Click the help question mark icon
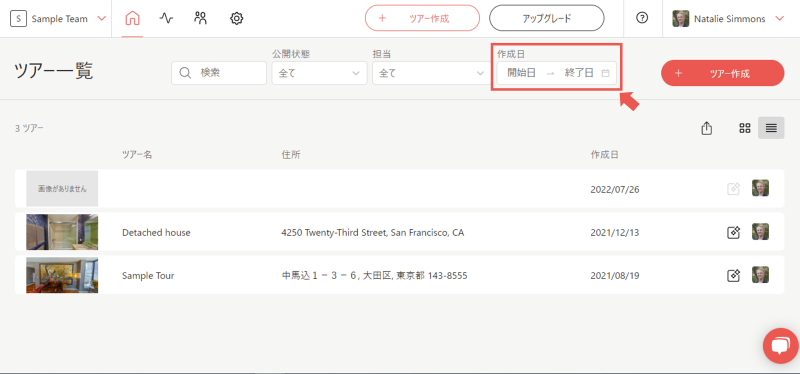Viewport: 800px width, 374px height. tap(642, 18)
